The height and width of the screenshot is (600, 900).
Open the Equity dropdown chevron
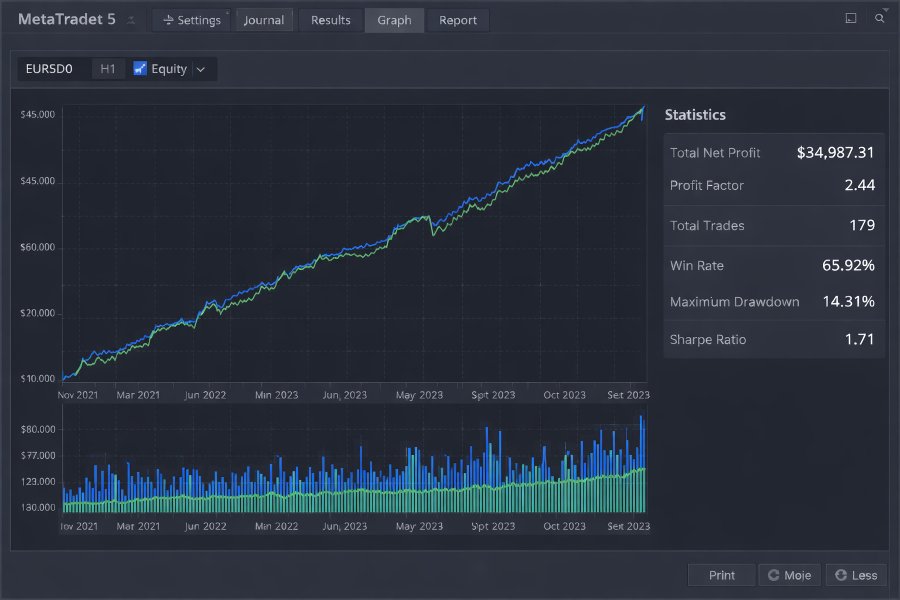point(201,69)
